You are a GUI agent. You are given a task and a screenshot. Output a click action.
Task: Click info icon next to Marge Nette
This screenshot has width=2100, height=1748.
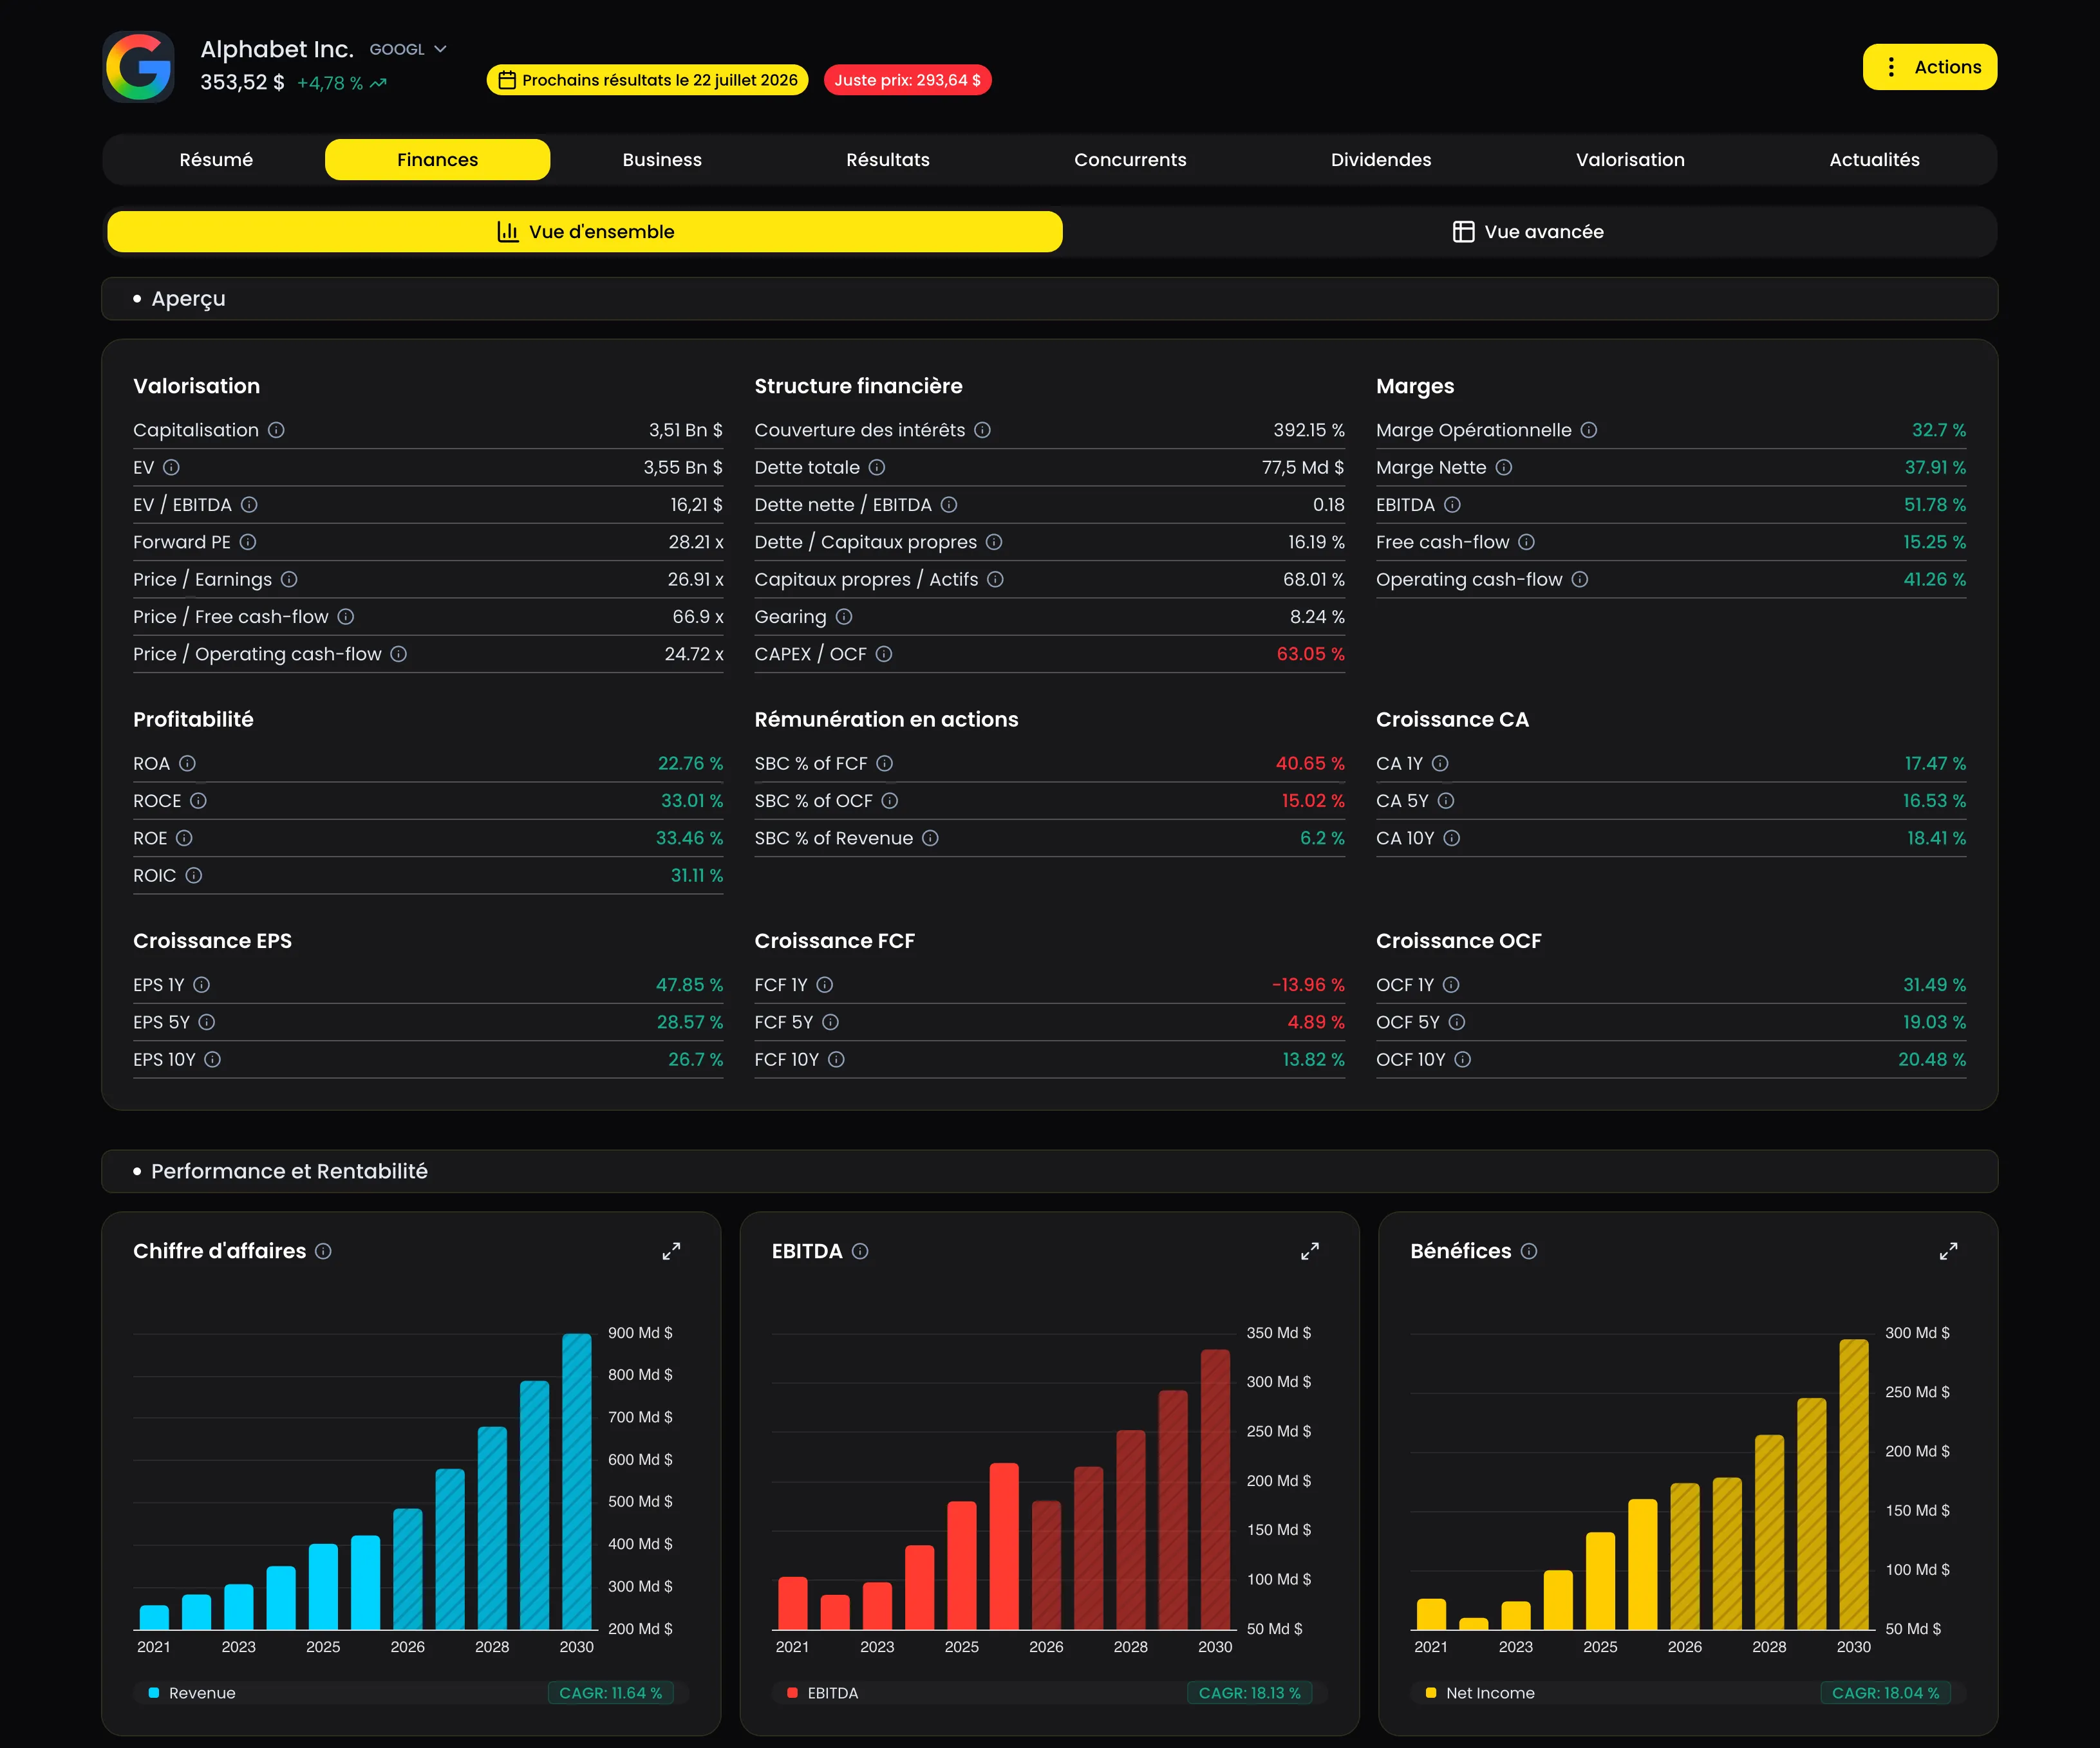point(1504,467)
